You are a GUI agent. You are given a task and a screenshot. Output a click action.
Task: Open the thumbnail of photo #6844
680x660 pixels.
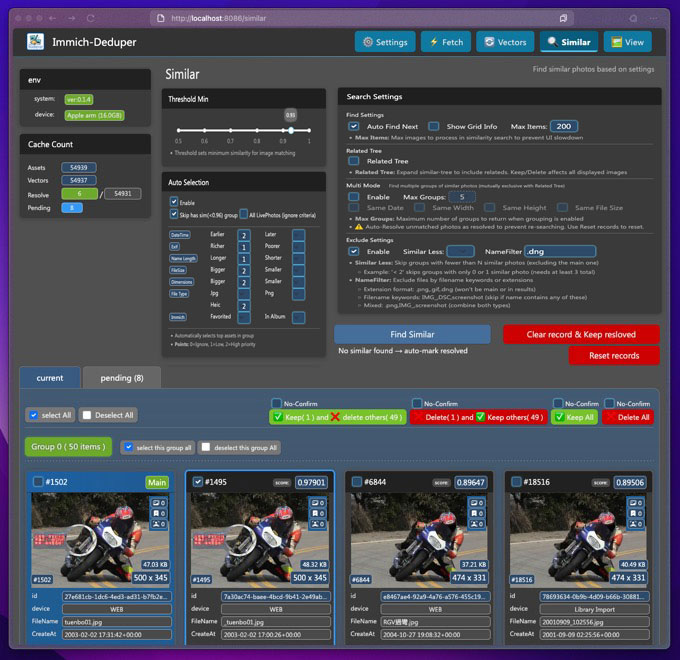coord(419,540)
